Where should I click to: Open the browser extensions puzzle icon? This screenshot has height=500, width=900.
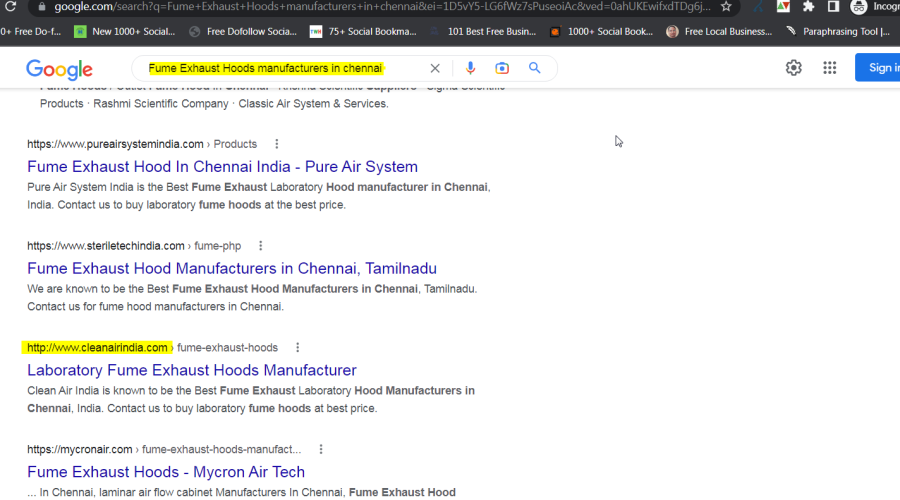tap(809, 6)
